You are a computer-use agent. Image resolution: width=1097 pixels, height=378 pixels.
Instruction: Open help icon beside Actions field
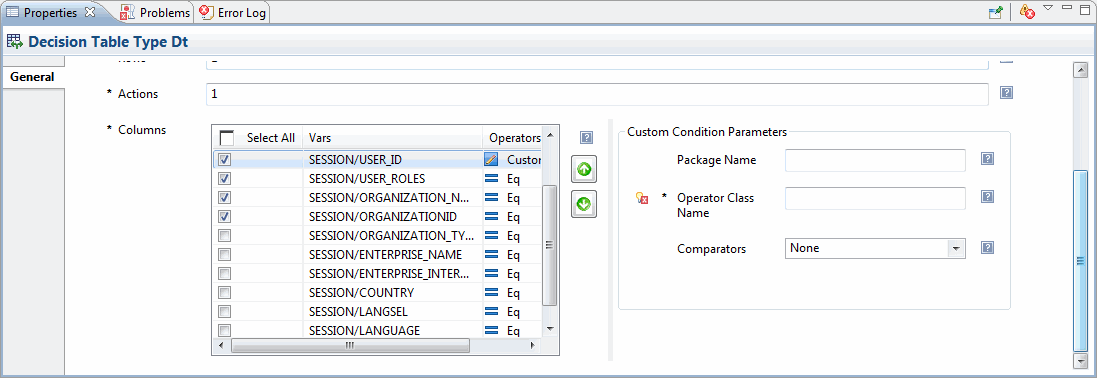[1007, 93]
